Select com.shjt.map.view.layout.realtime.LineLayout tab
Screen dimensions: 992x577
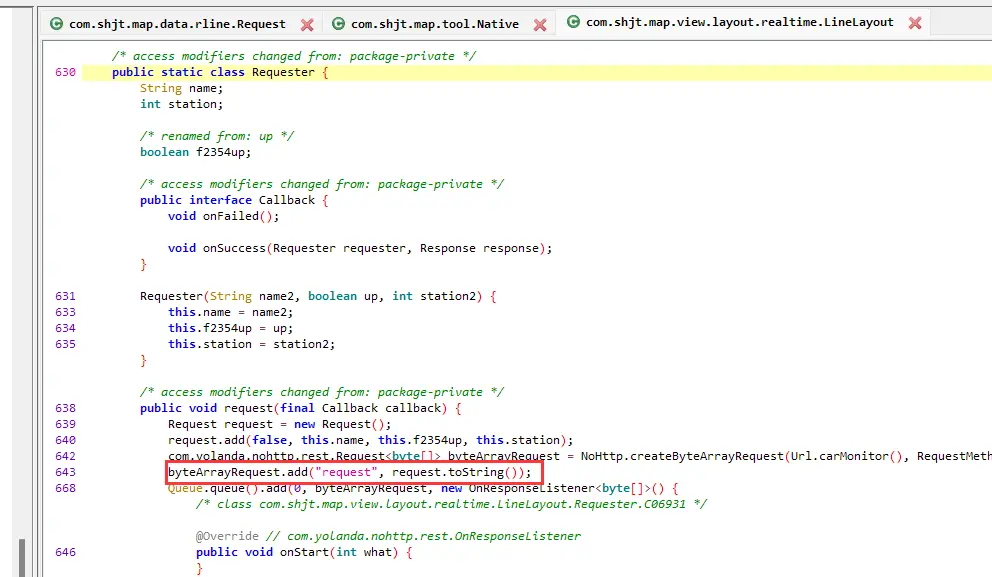tap(740, 22)
